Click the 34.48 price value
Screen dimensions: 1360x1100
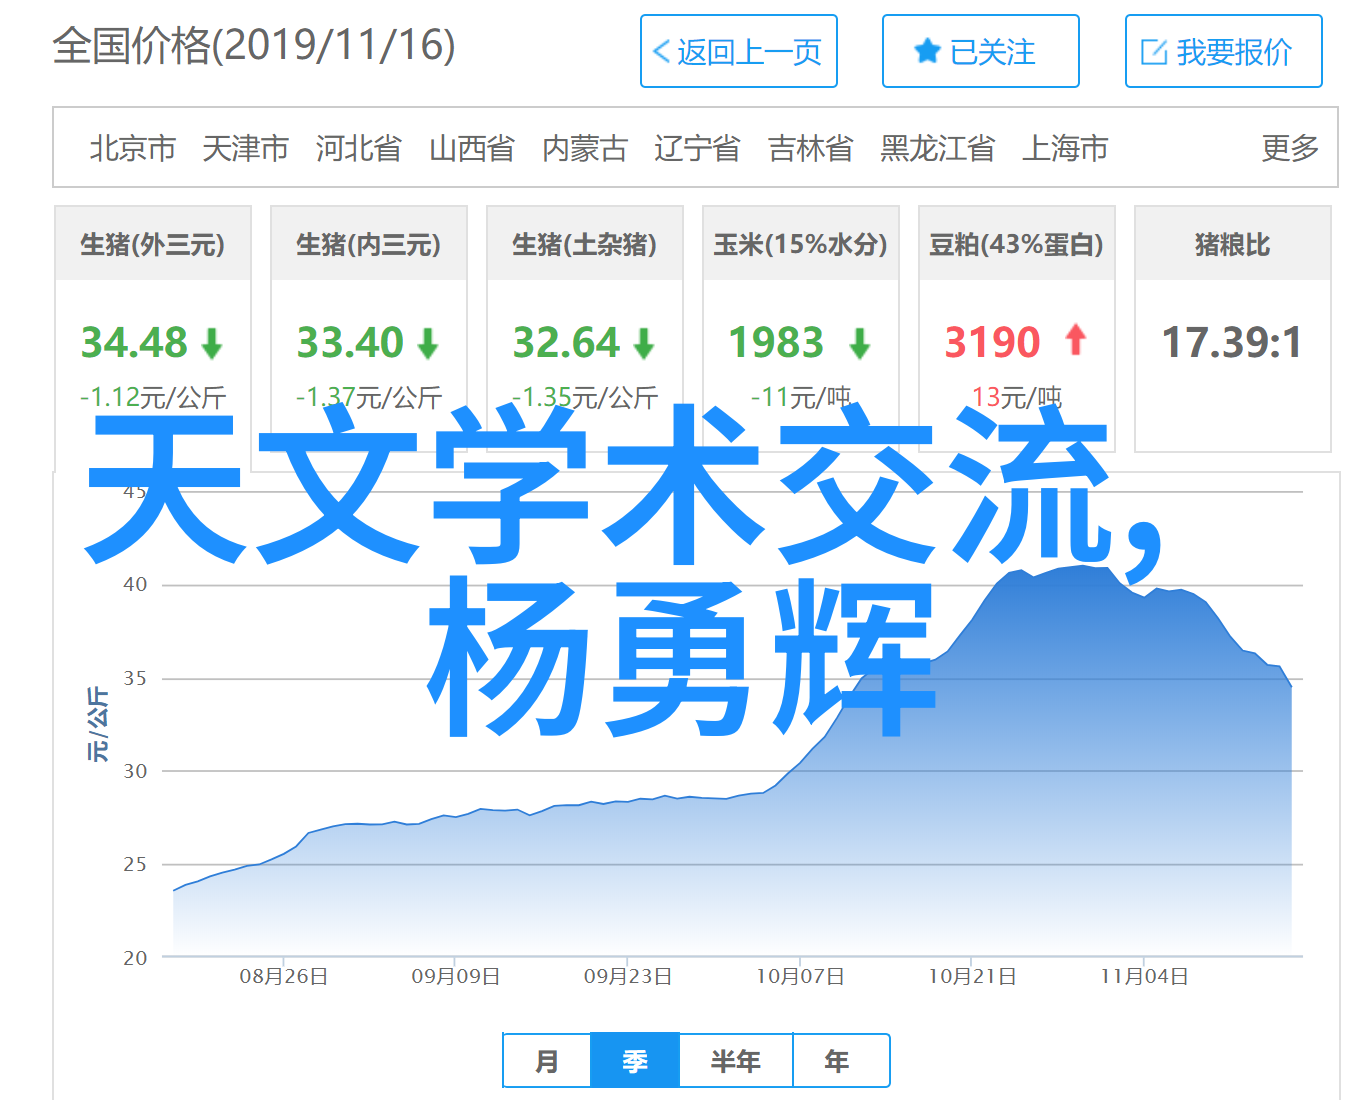coord(134,343)
